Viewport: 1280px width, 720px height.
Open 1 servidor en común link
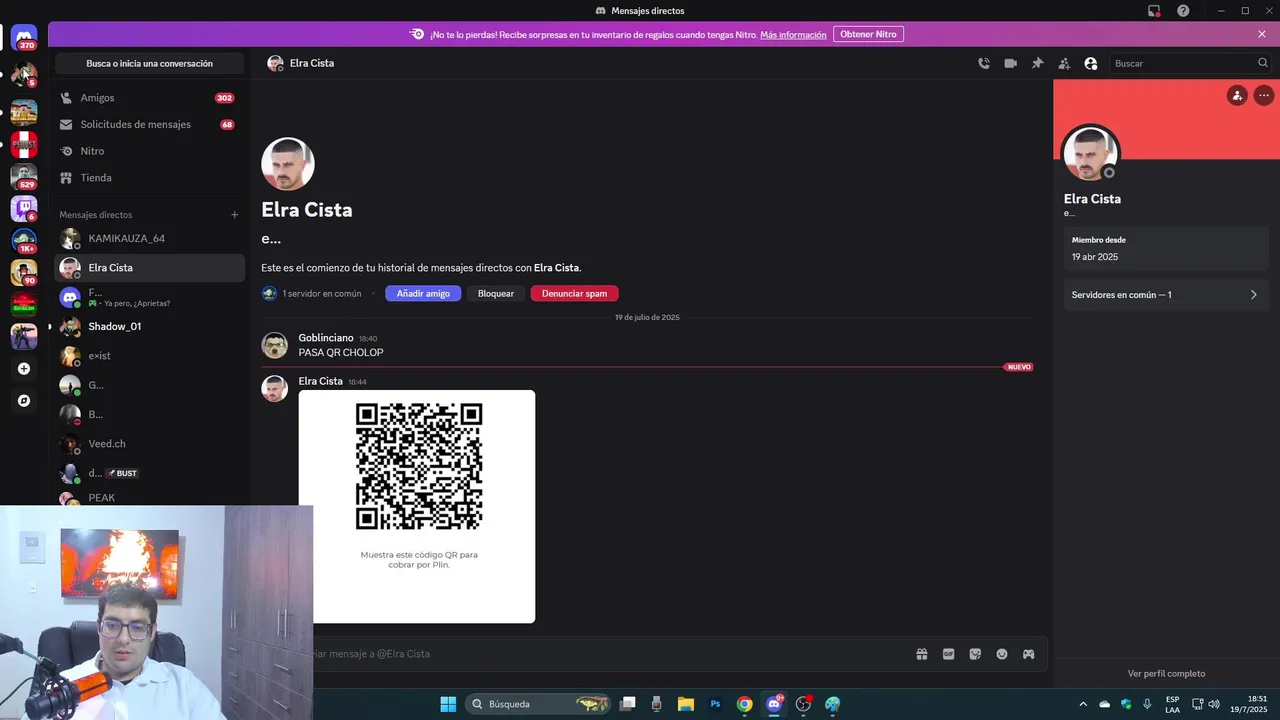click(x=322, y=294)
